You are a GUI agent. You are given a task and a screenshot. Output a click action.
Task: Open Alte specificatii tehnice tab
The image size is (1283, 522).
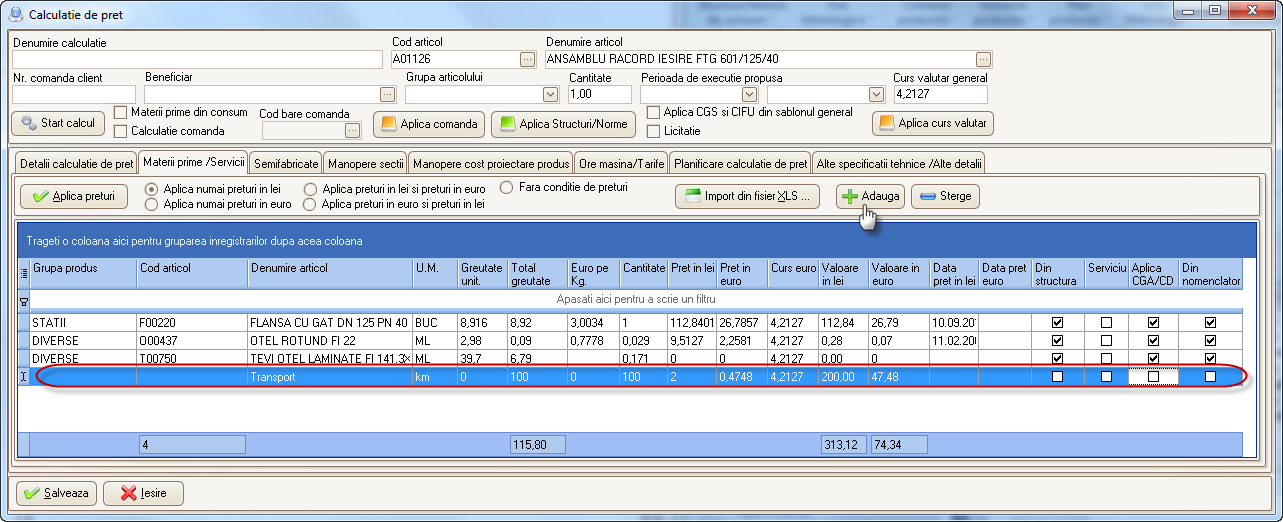(900, 163)
